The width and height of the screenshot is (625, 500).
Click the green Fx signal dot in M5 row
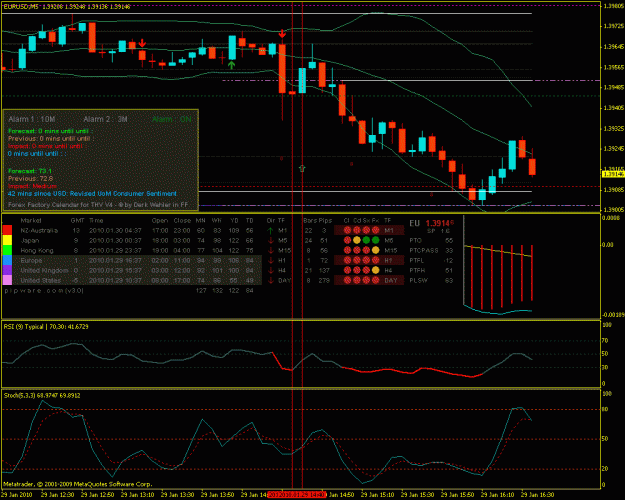pyautogui.click(x=375, y=240)
